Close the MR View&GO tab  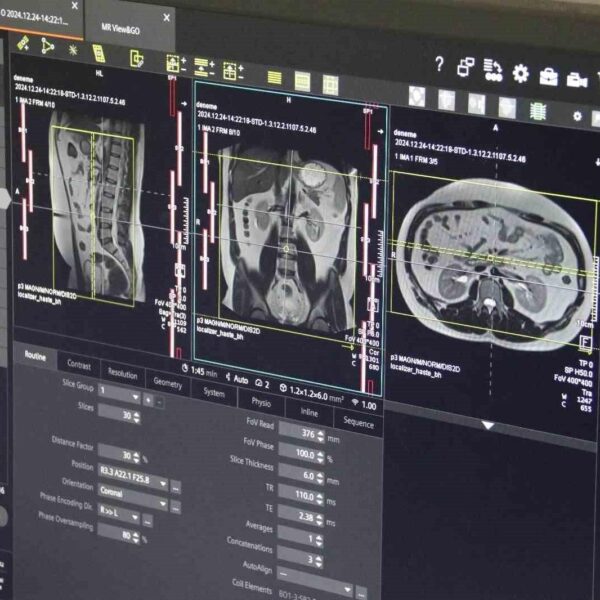[166, 17]
